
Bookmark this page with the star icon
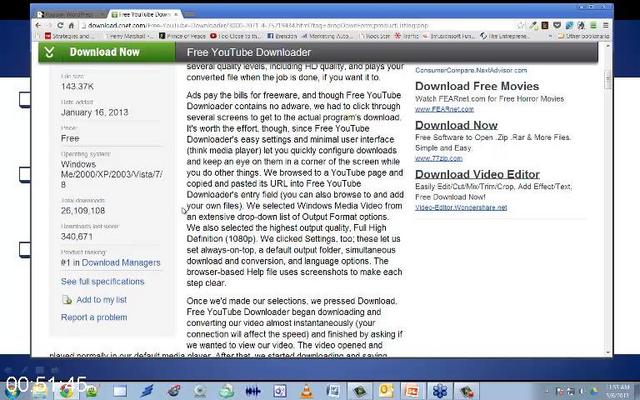(521, 25)
